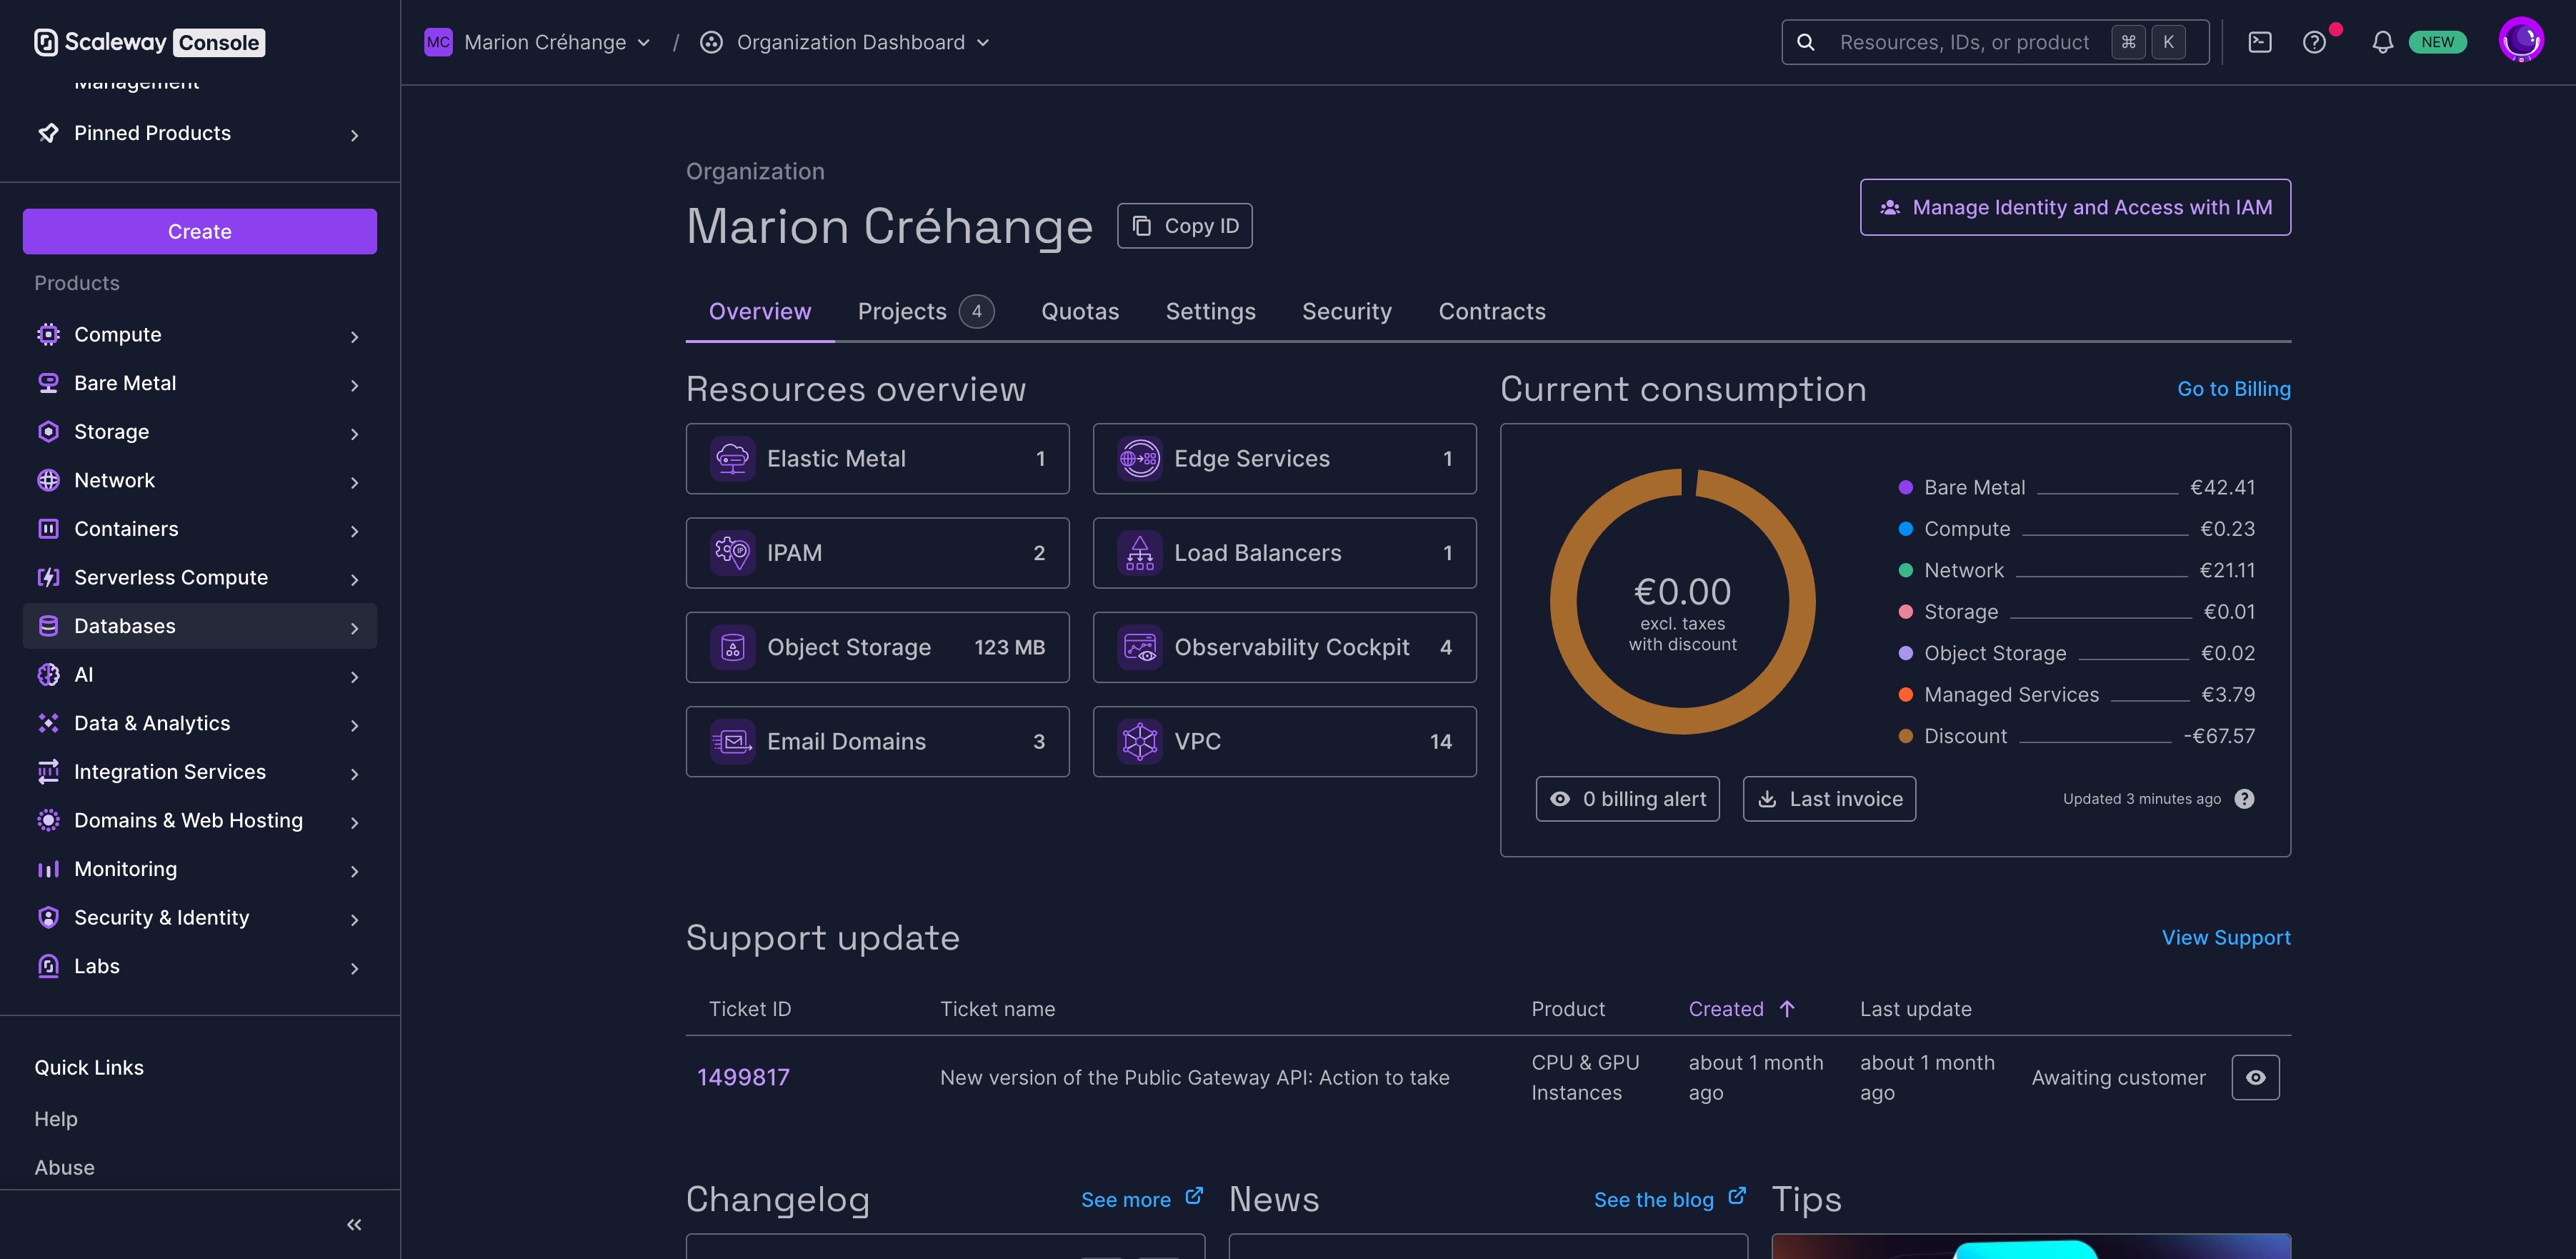Collapse the sidebar with double chevron

tap(354, 1224)
